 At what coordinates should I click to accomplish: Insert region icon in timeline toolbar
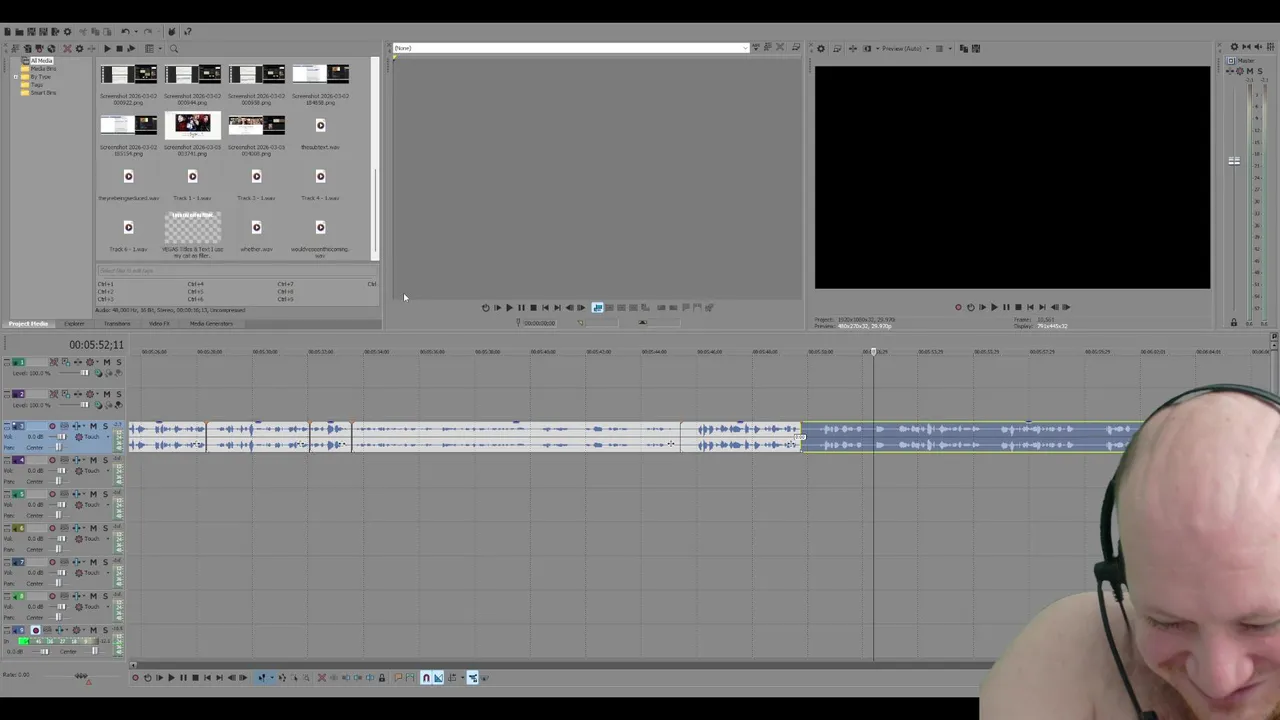pos(410,677)
